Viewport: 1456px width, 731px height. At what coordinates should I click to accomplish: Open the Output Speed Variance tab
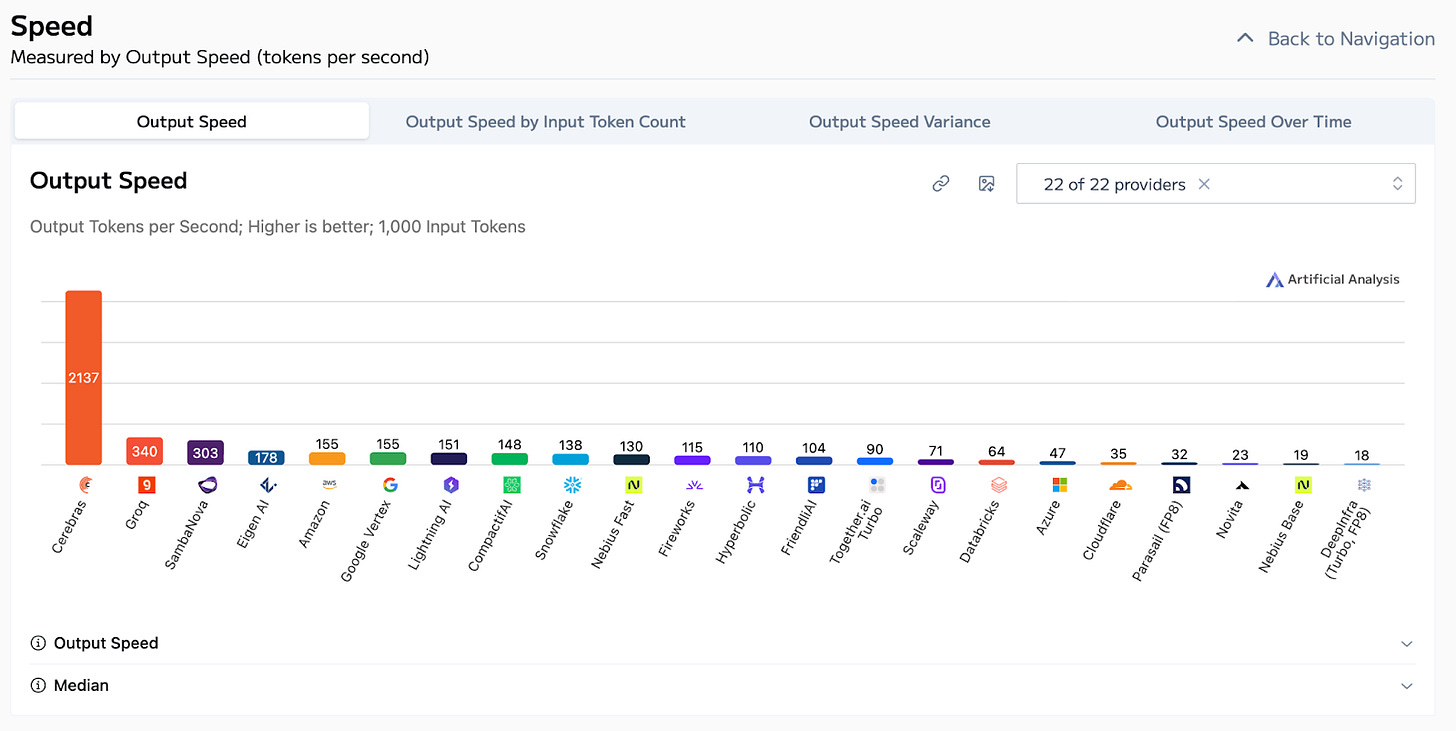point(900,122)
